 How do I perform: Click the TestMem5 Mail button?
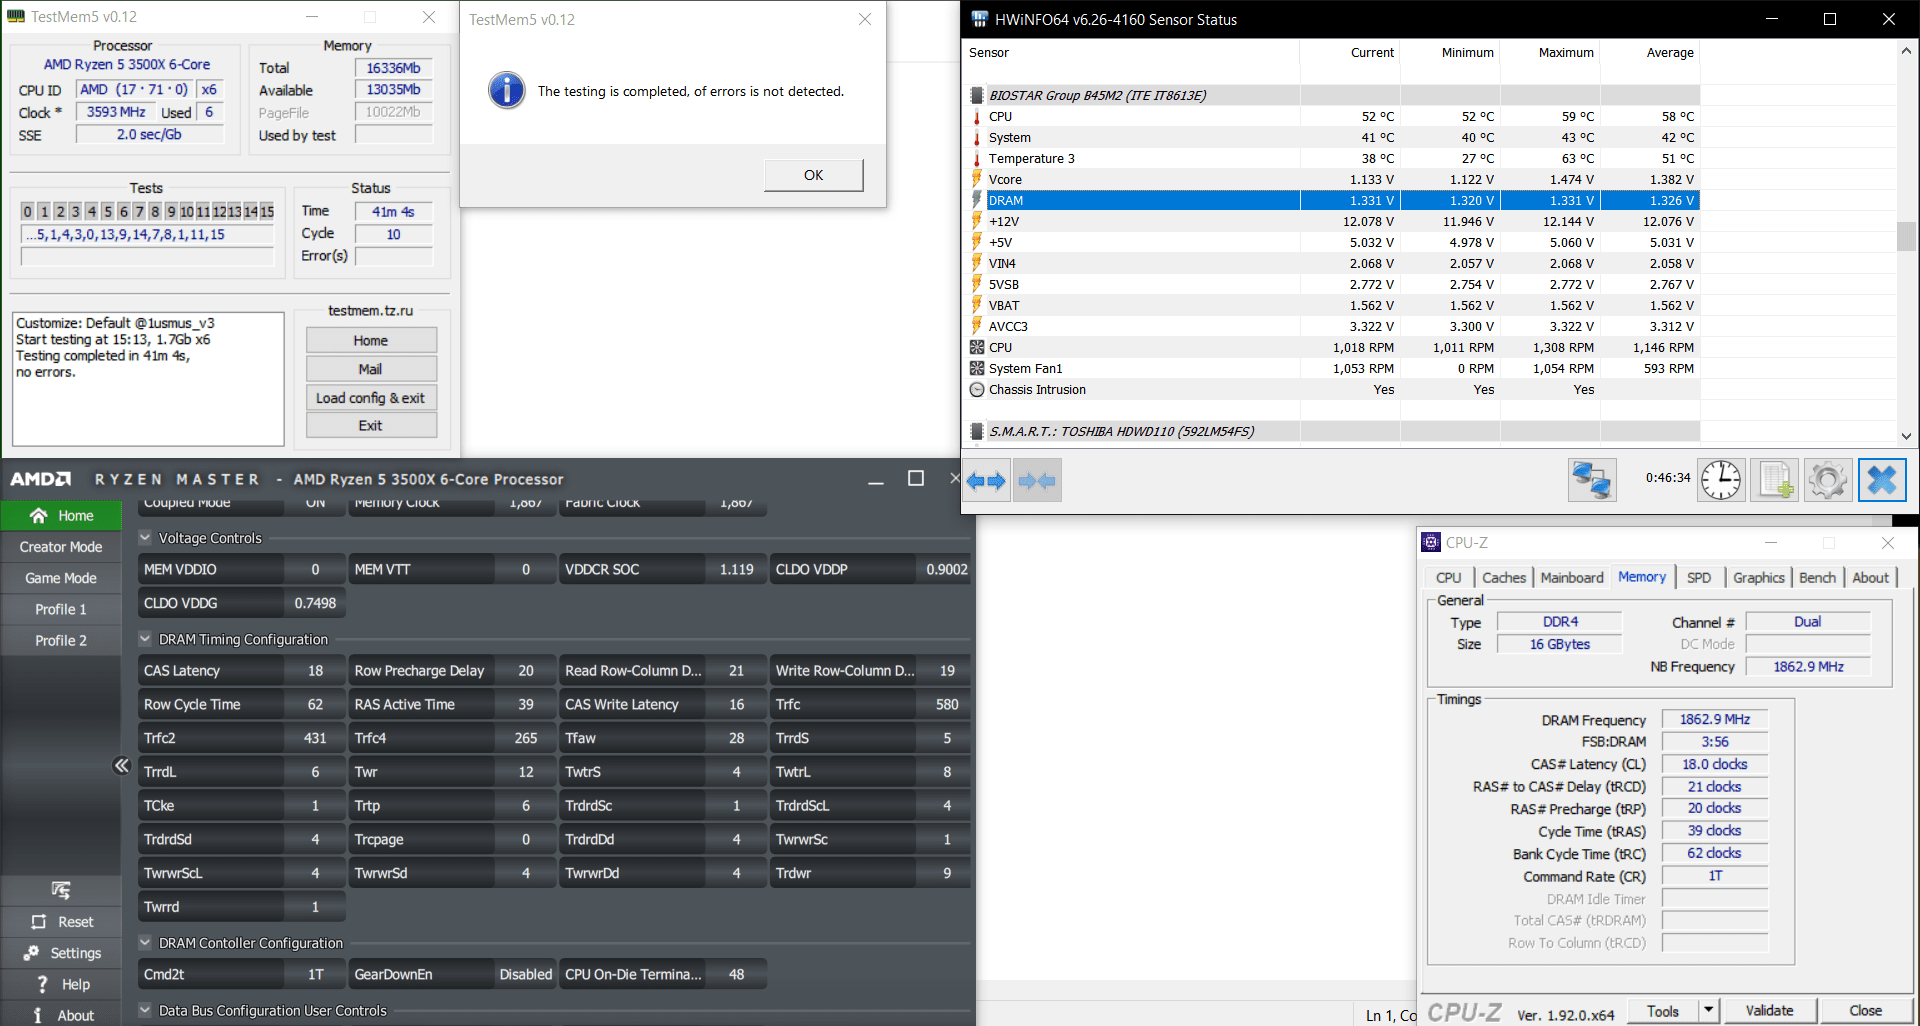tap(371, 368)
